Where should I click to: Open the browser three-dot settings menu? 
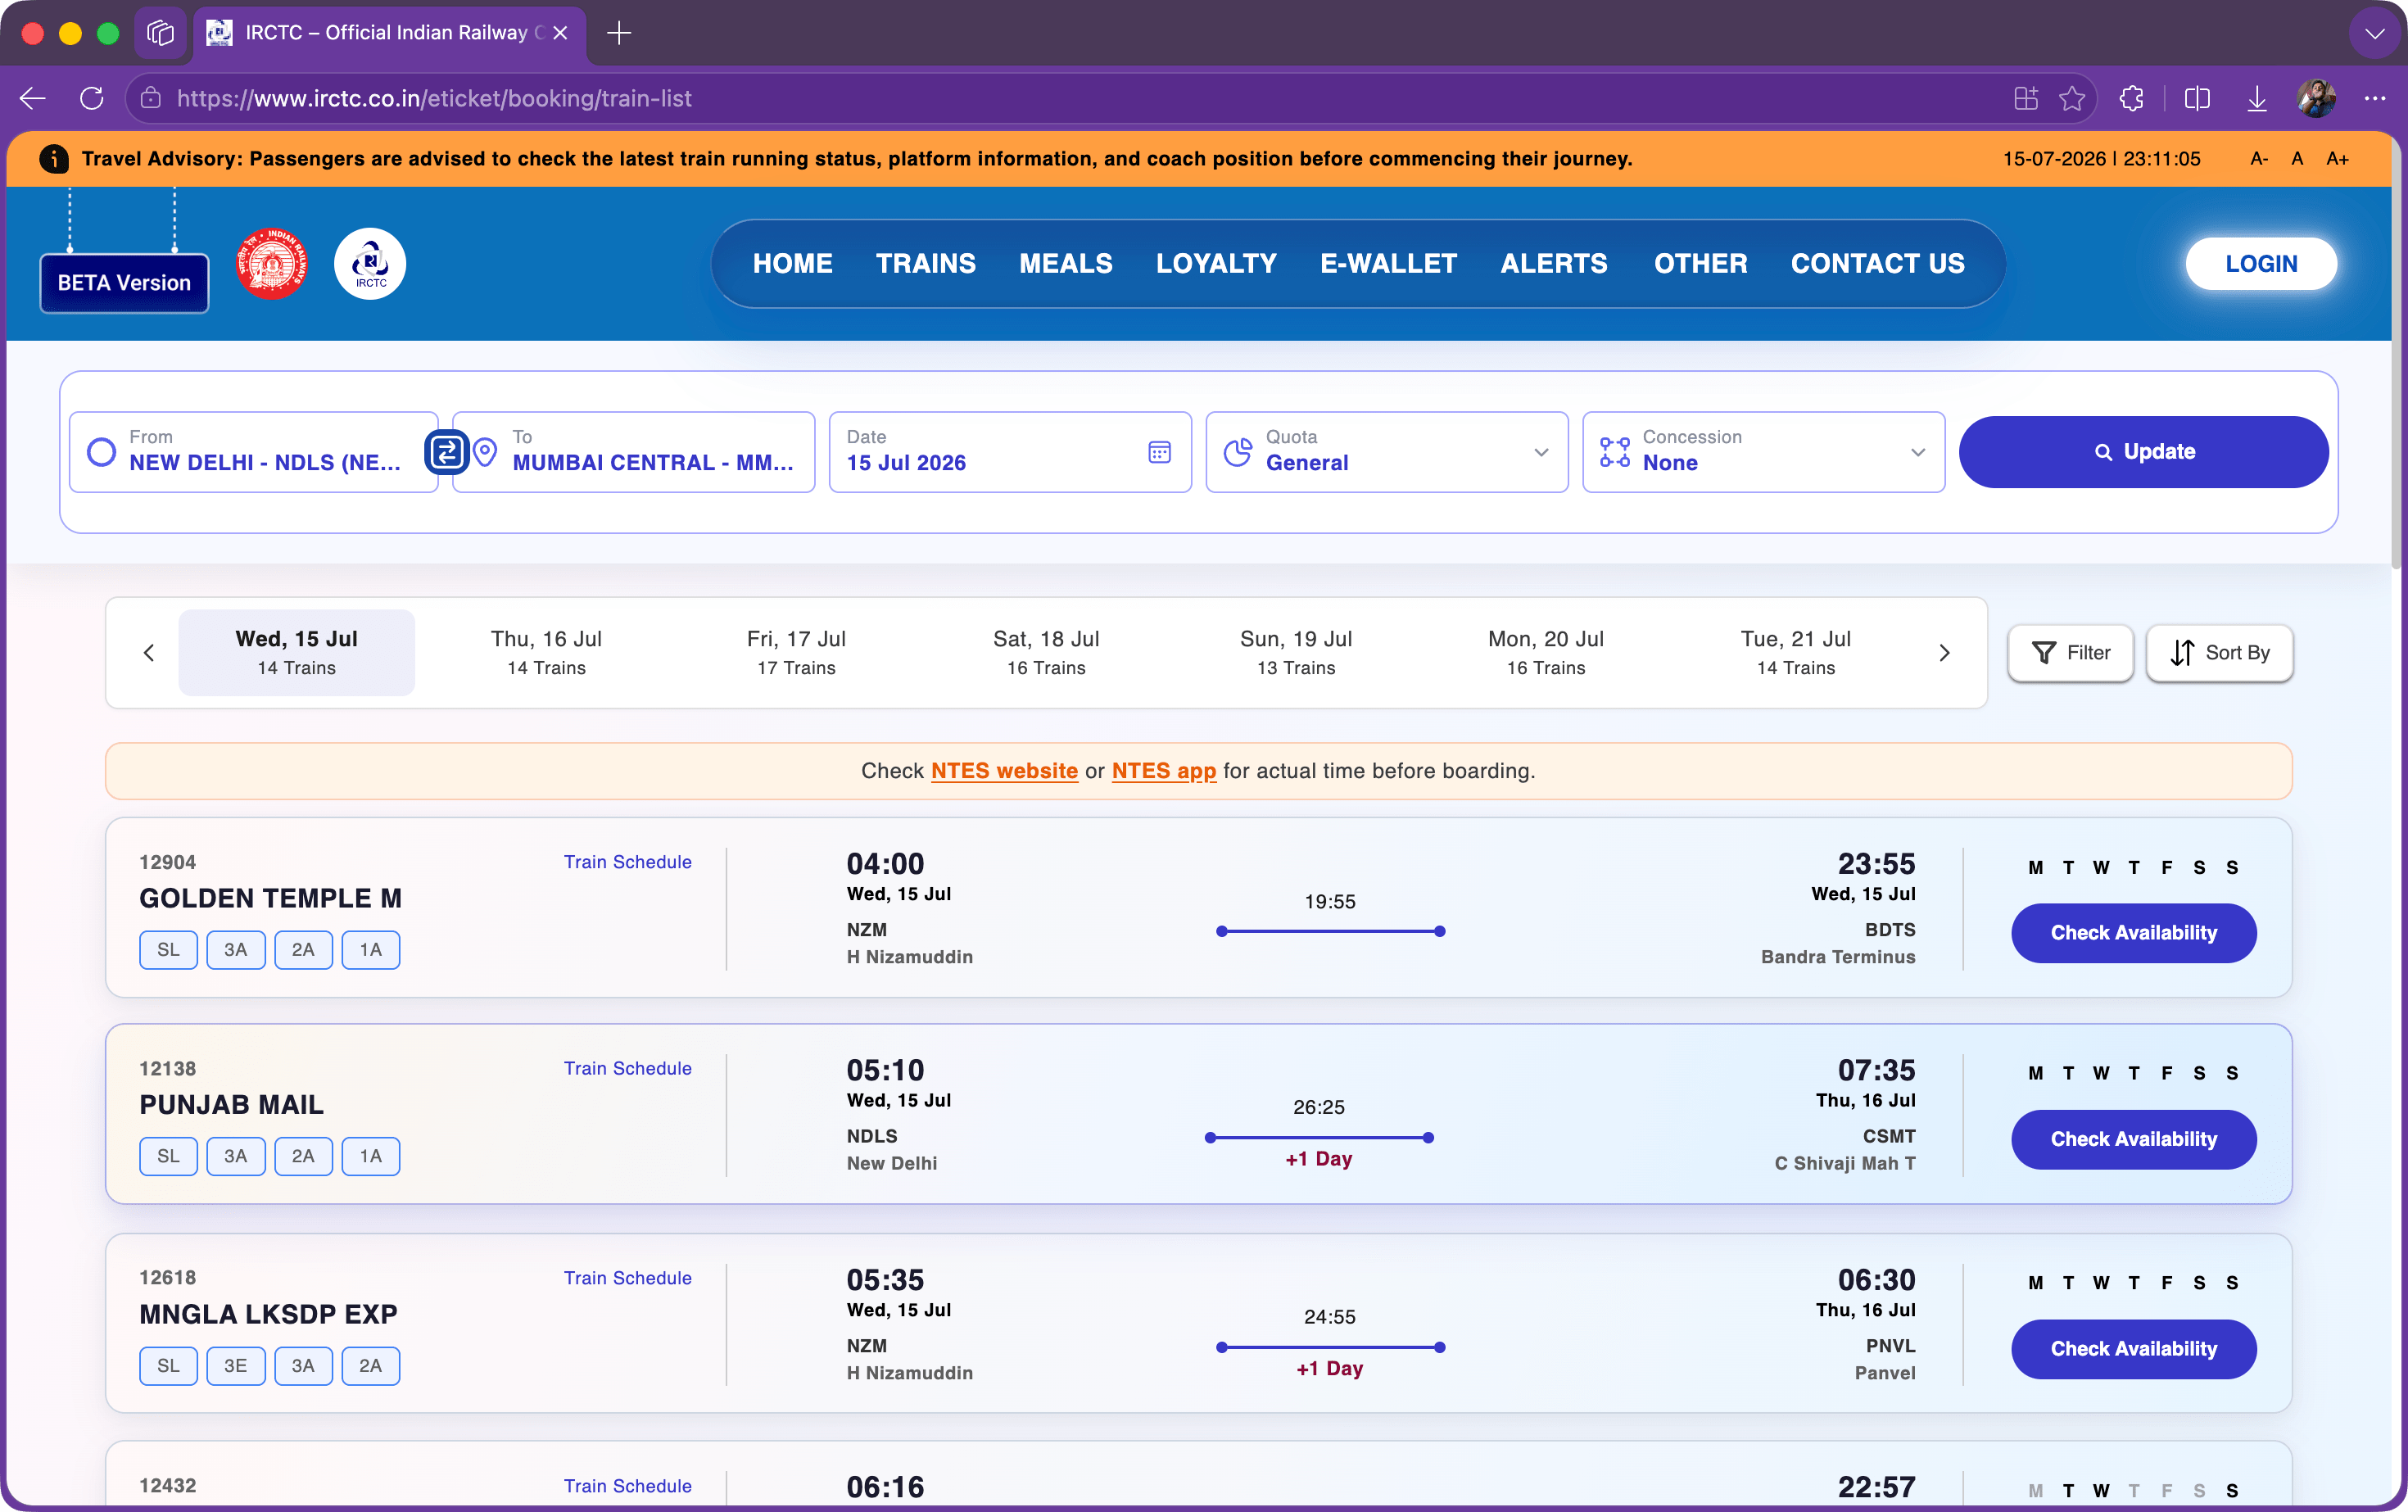point(2375,98)
